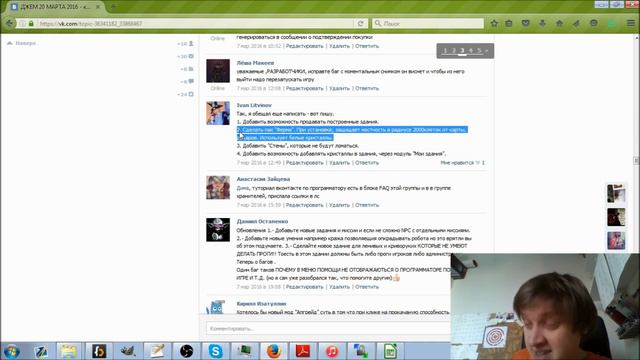Open Лёва Макеев's profile link
Screen dimensions: 640x360
pyautogui.click(x=255, y=63)
